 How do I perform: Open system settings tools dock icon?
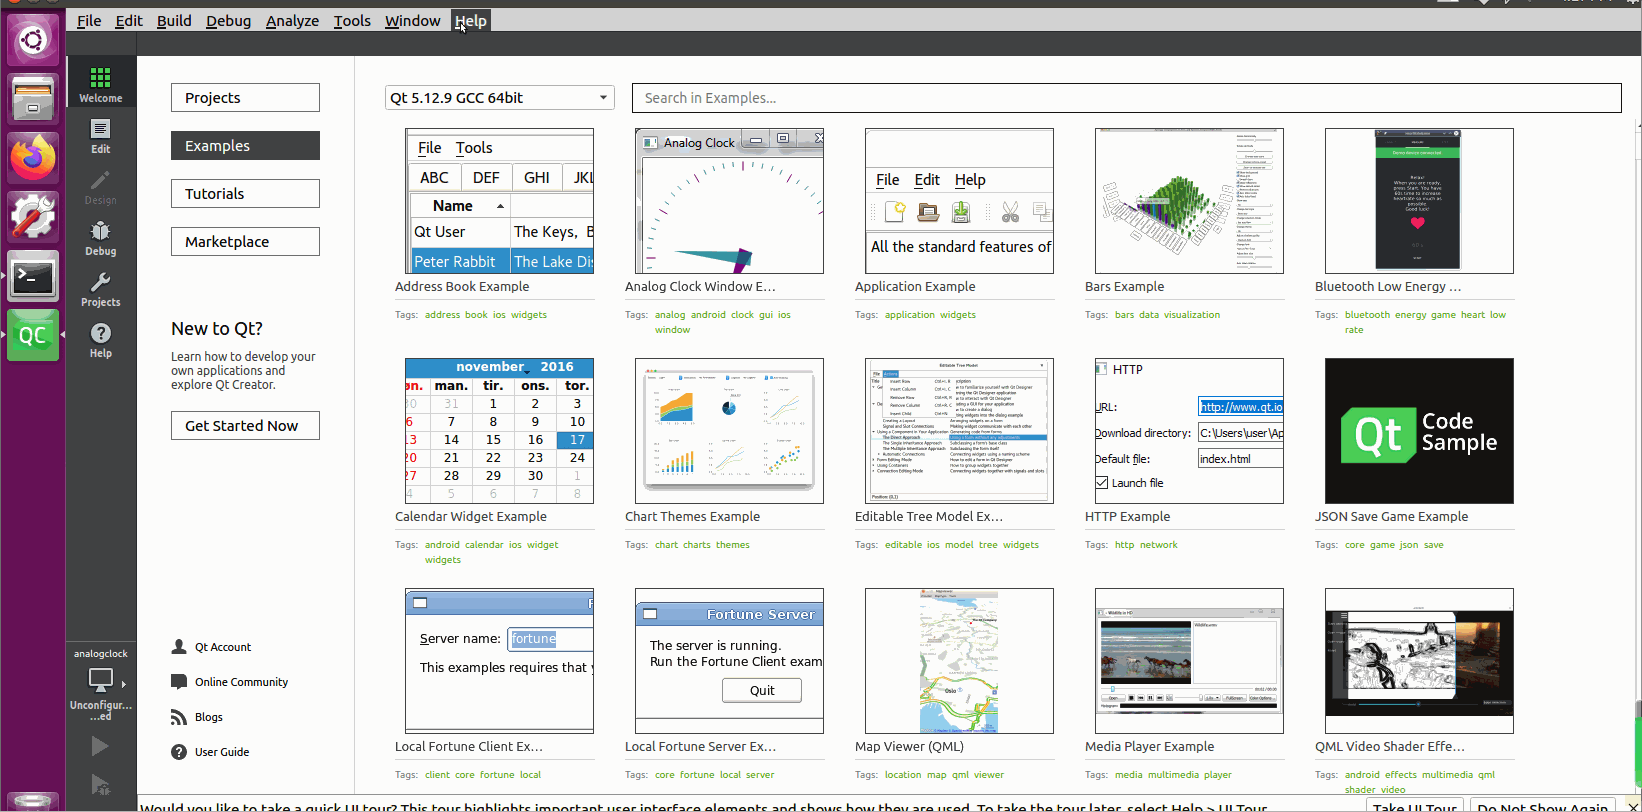[x=33, y=217]
